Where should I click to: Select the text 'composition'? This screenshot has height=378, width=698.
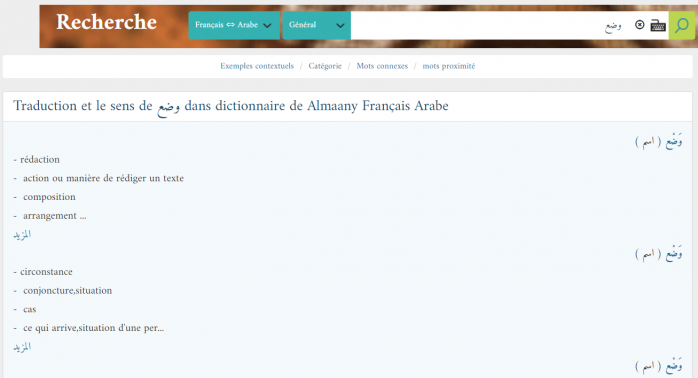click(x=49, y=197)
